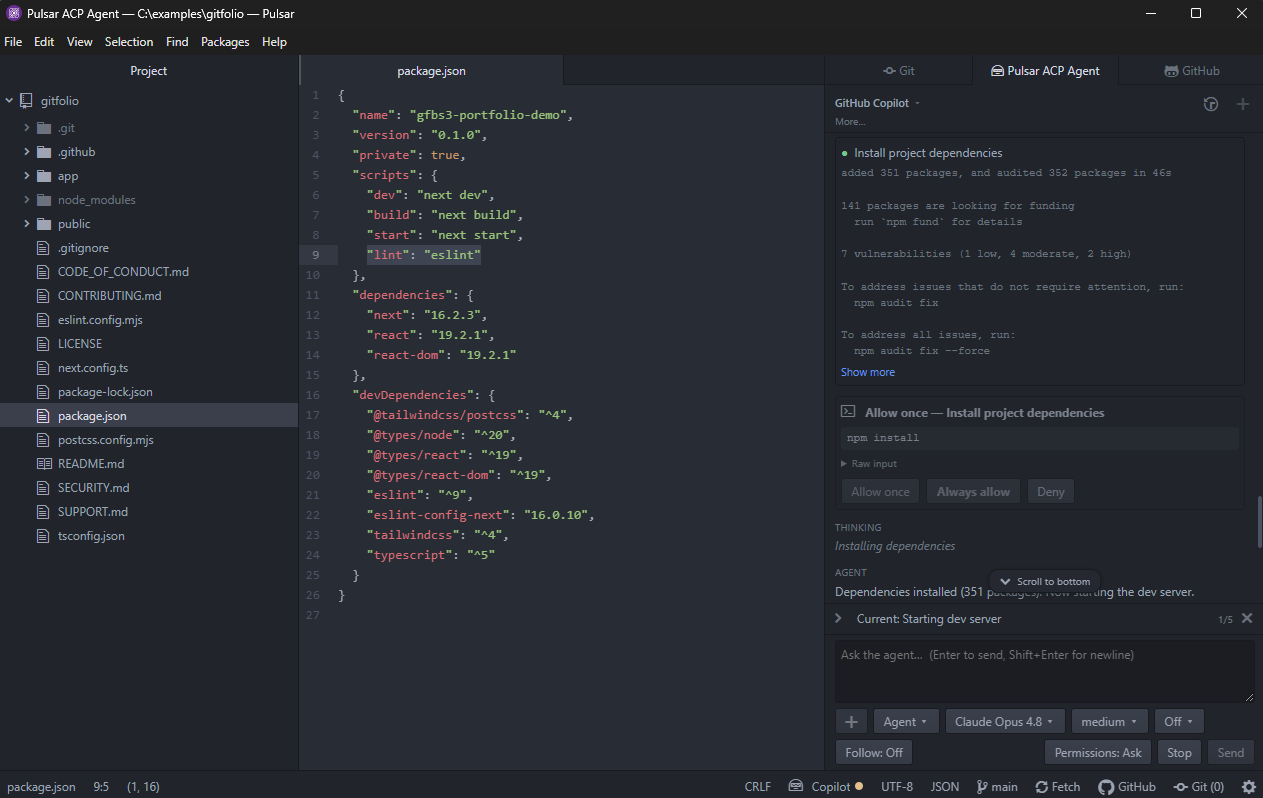Open the Packages menu
1263x798 pixels.
[225, 42]
